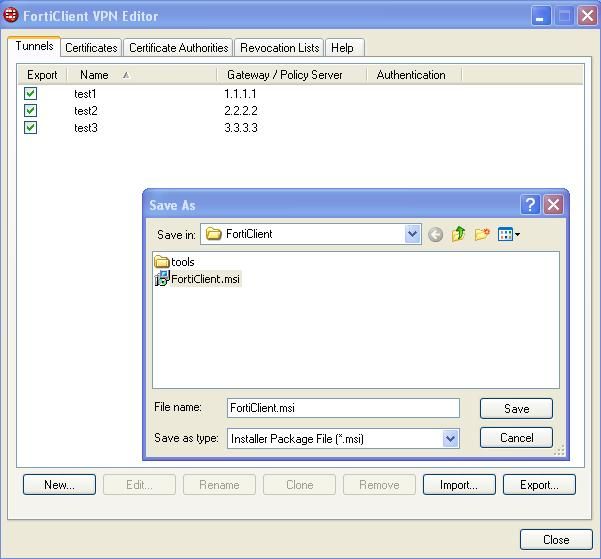
Task: Open the Help tab
Action: (x=344, y=48)
